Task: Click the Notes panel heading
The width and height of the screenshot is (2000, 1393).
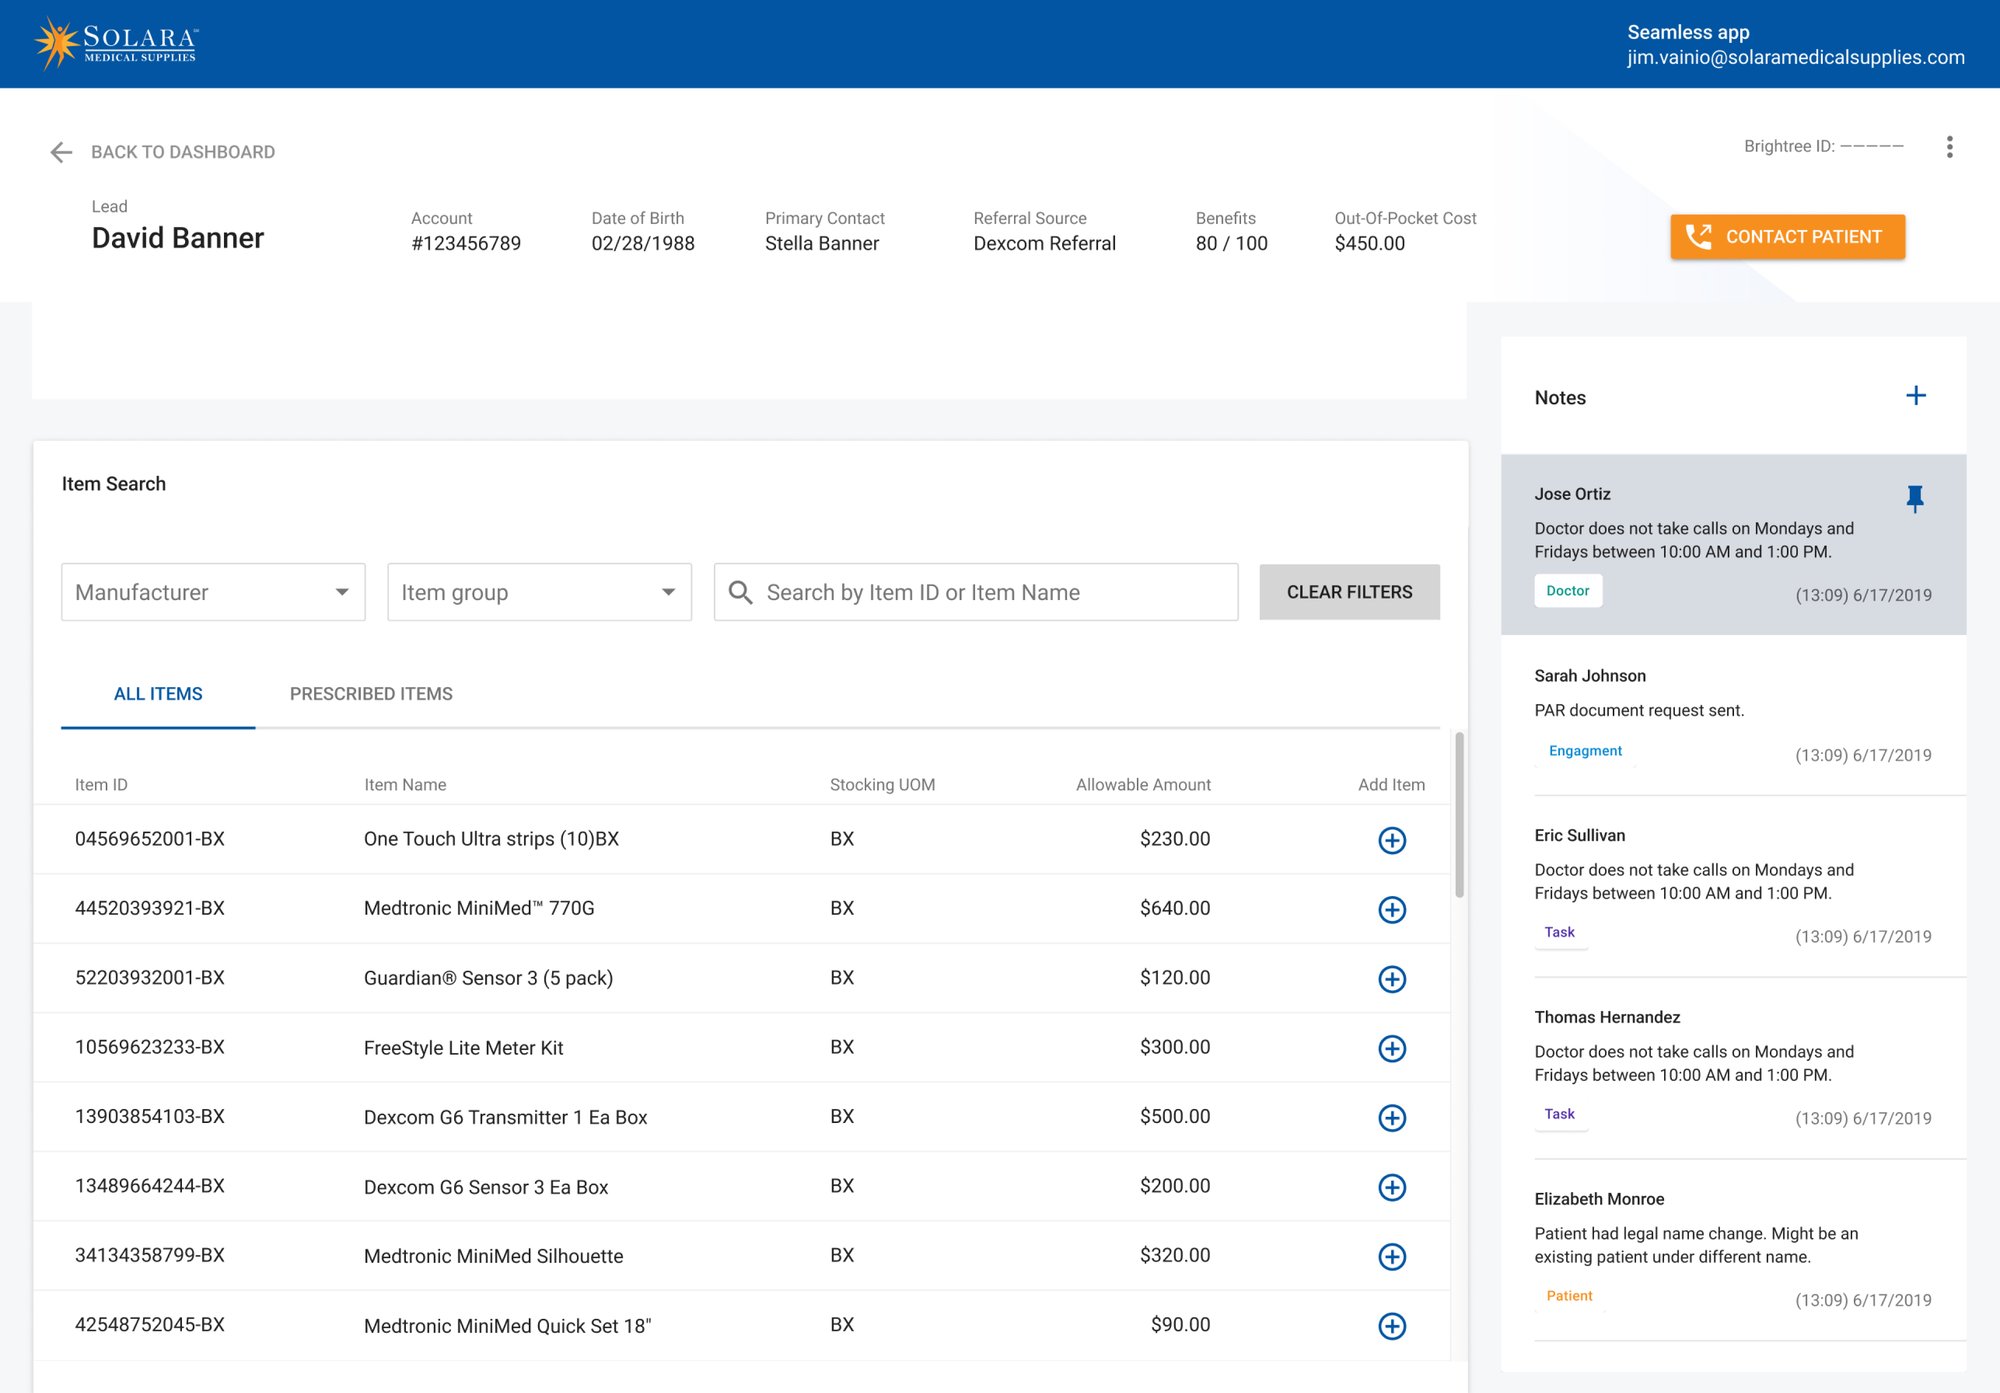Action: click(1560, 398)
